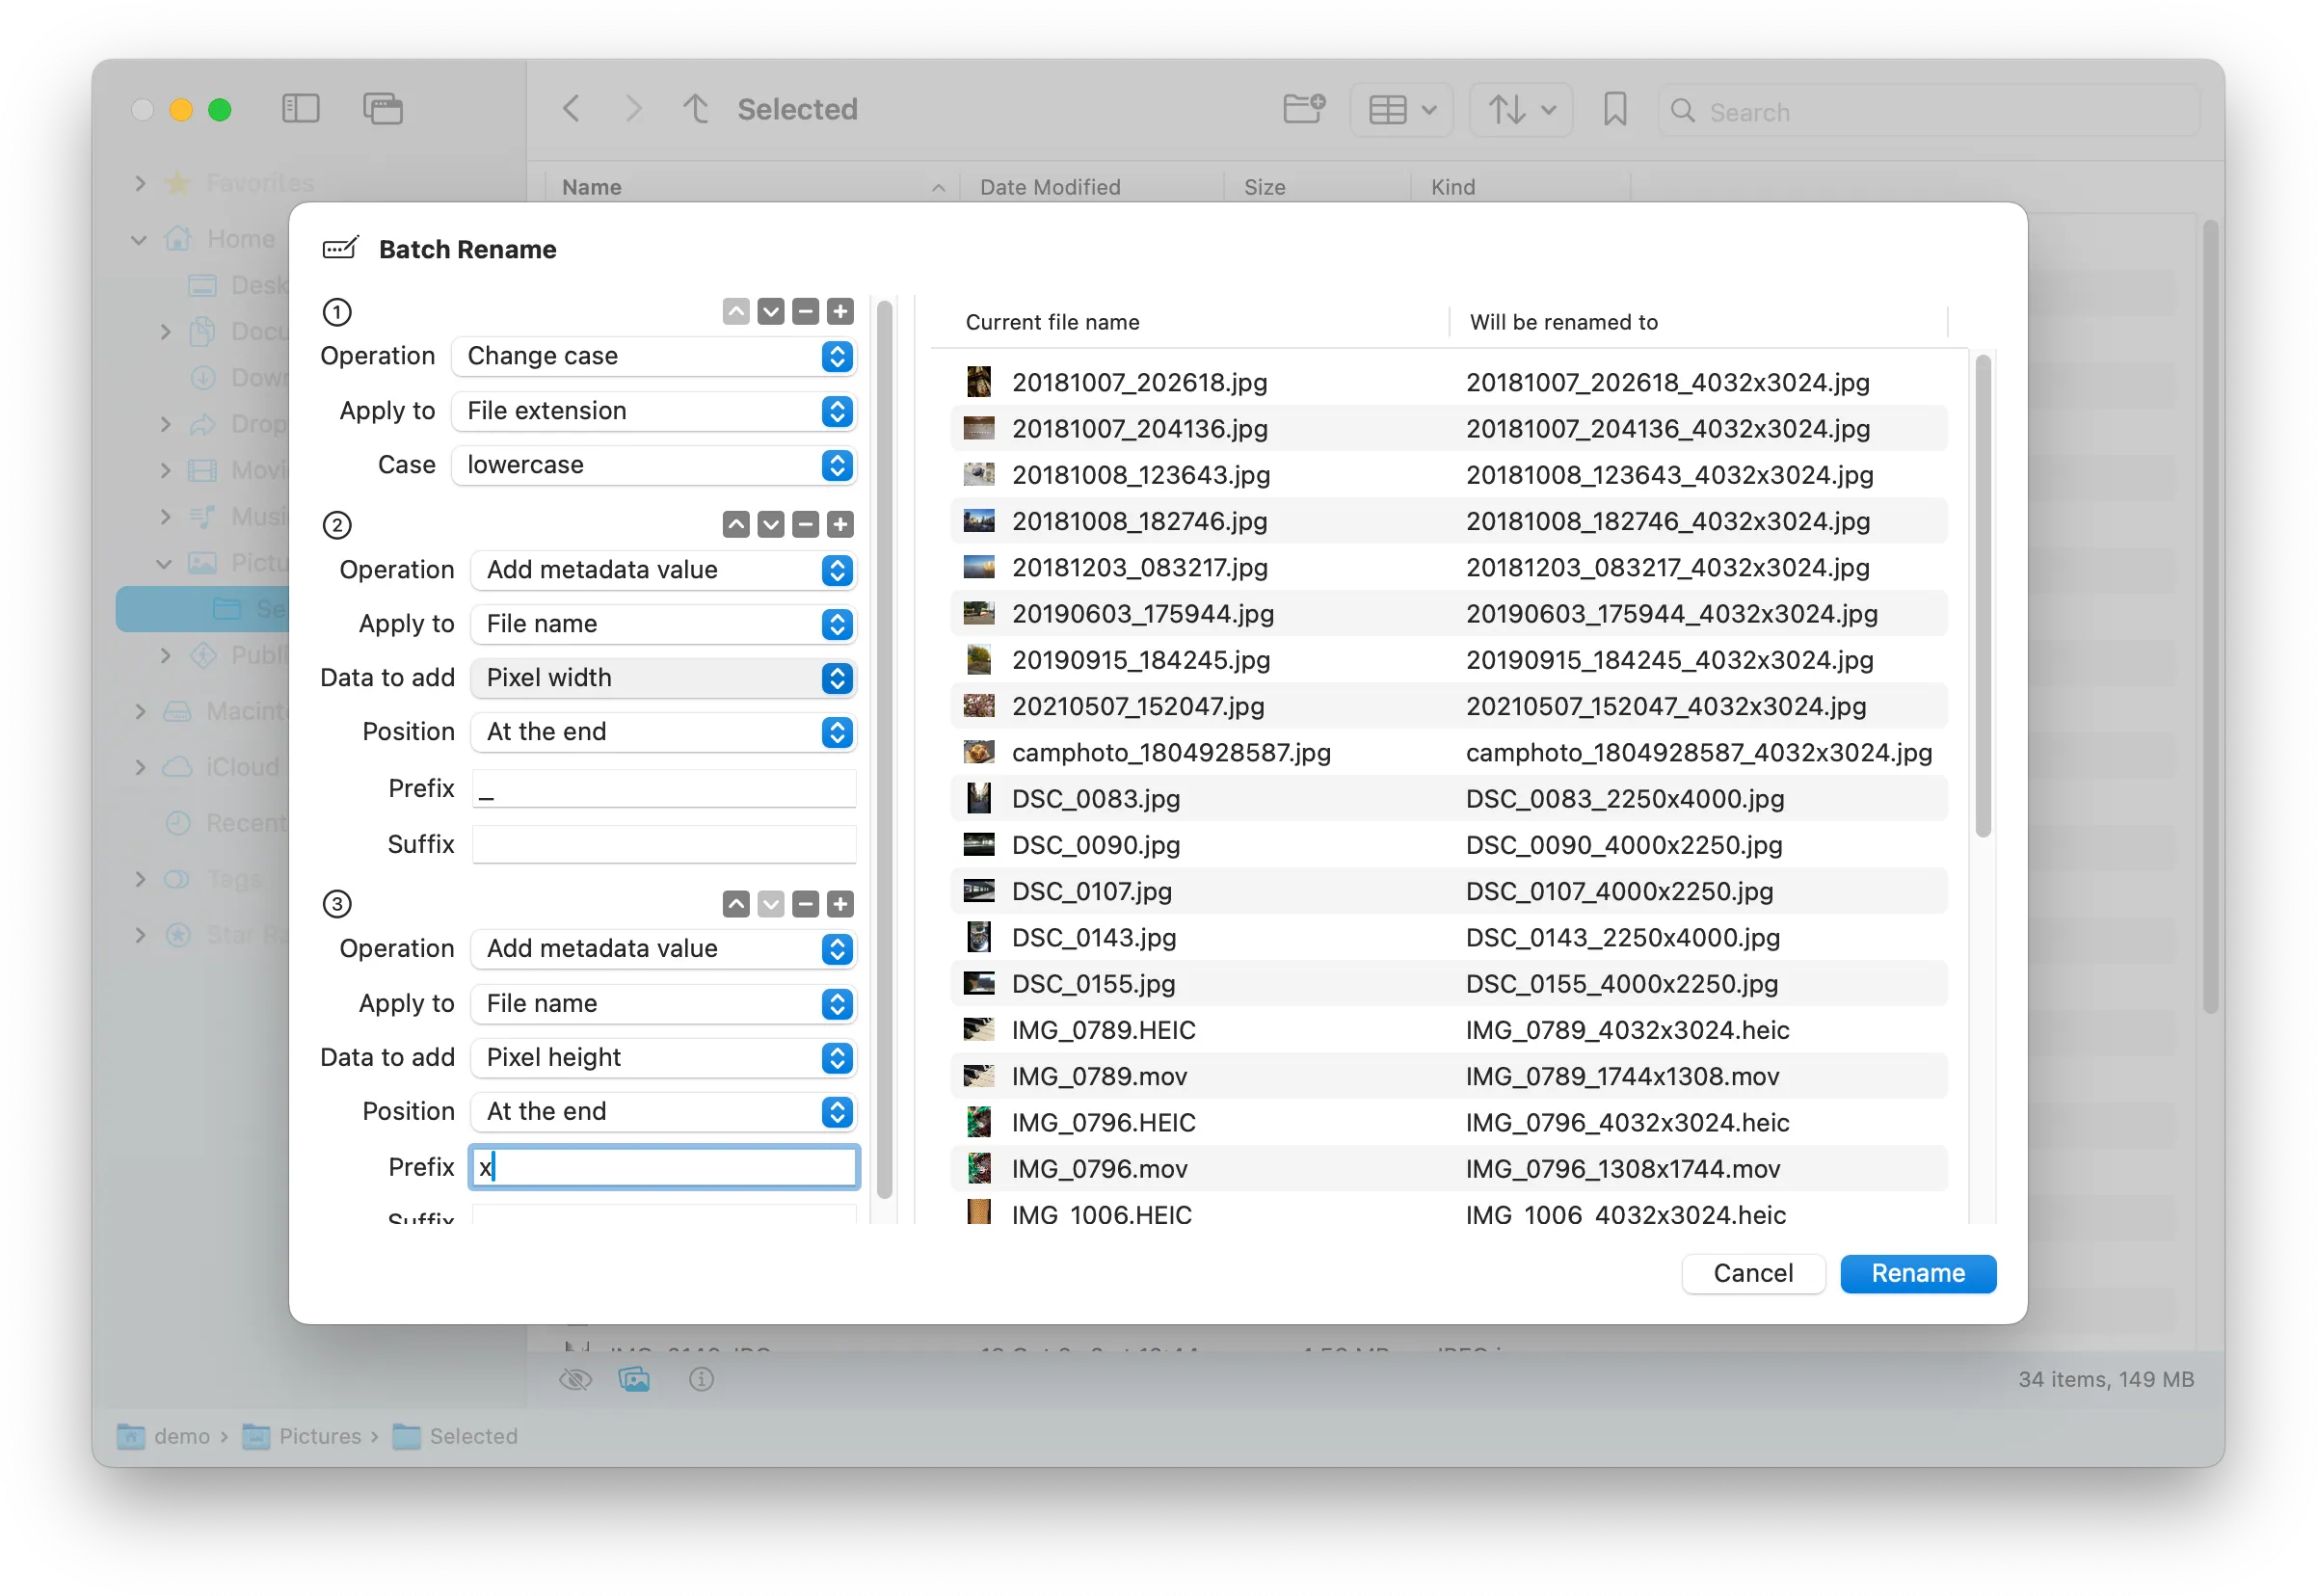Open step 1 Change case operation dropdown
2317x1596 pixels.
654,357
